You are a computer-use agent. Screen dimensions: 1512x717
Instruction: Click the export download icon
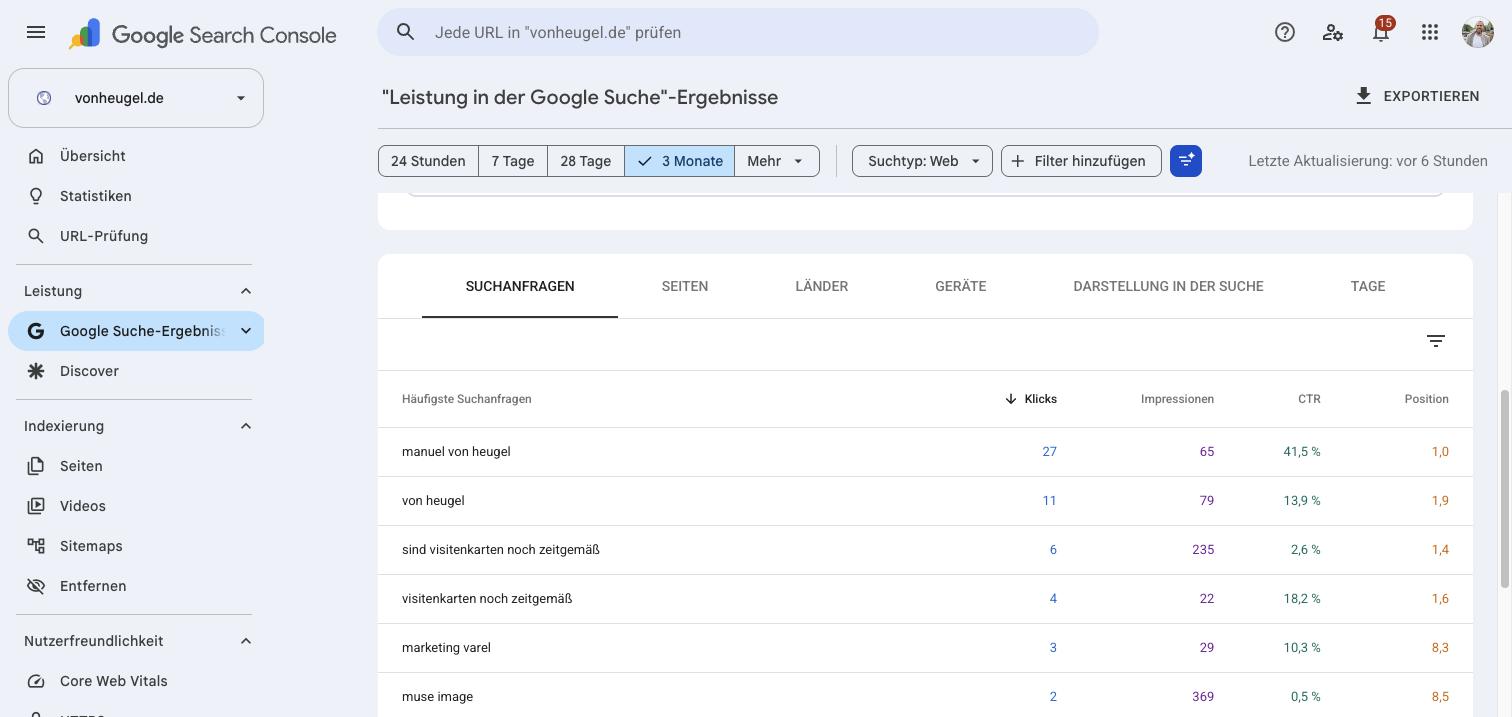tap(1363, 96)
